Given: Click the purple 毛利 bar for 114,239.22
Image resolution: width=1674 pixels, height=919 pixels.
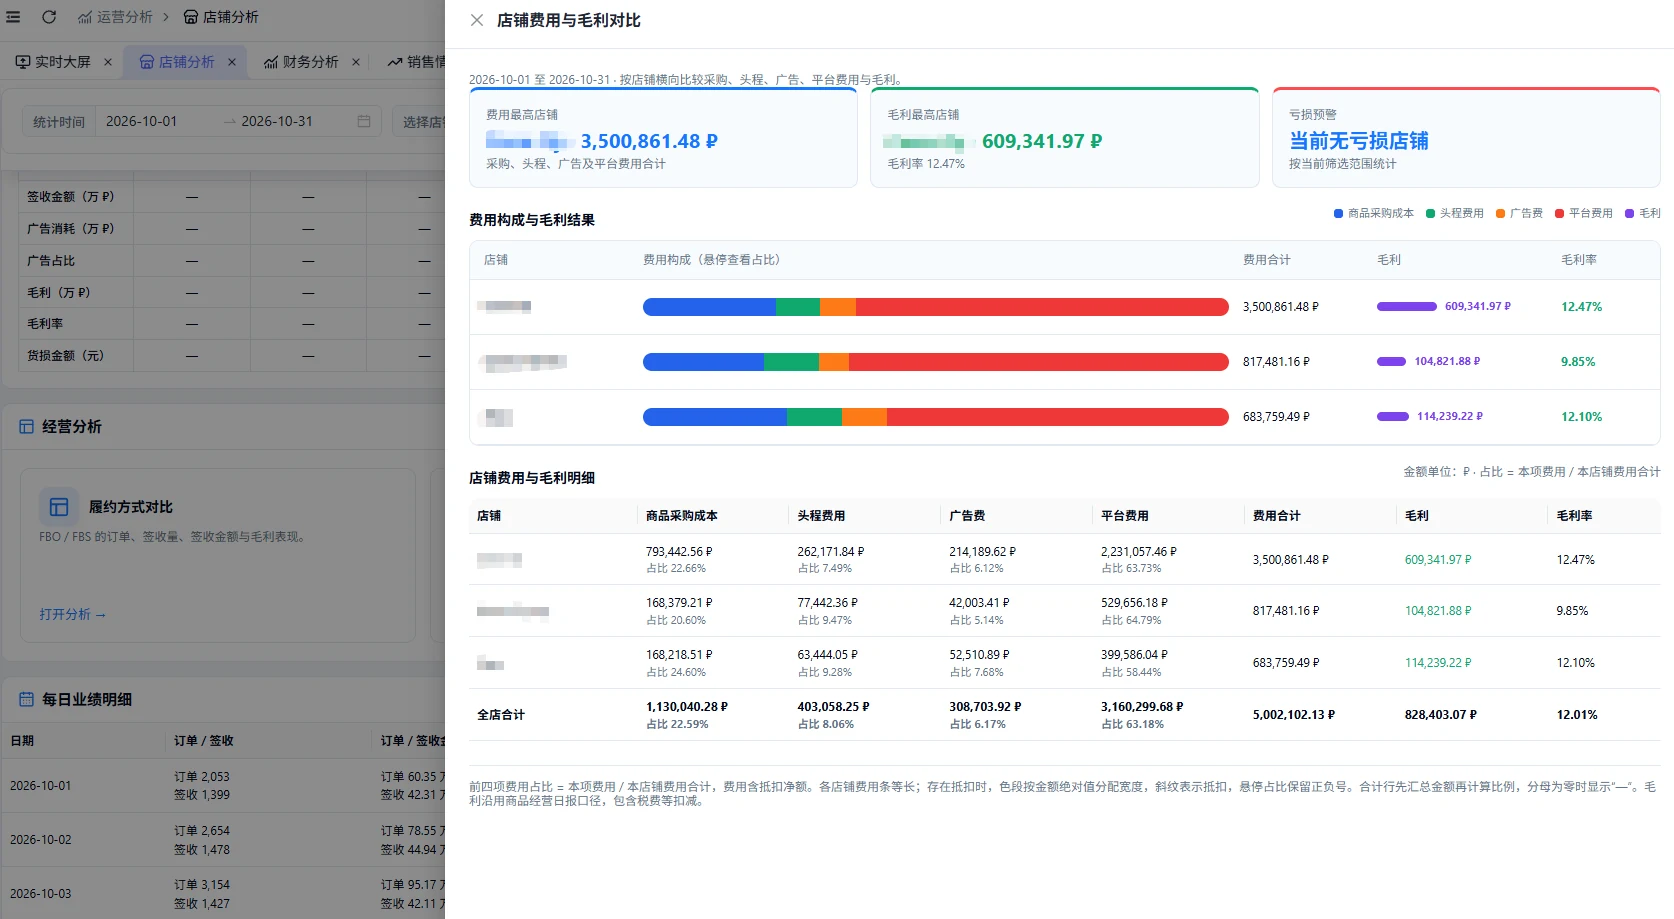Looking at the screenshot, I should (1393, 417).
